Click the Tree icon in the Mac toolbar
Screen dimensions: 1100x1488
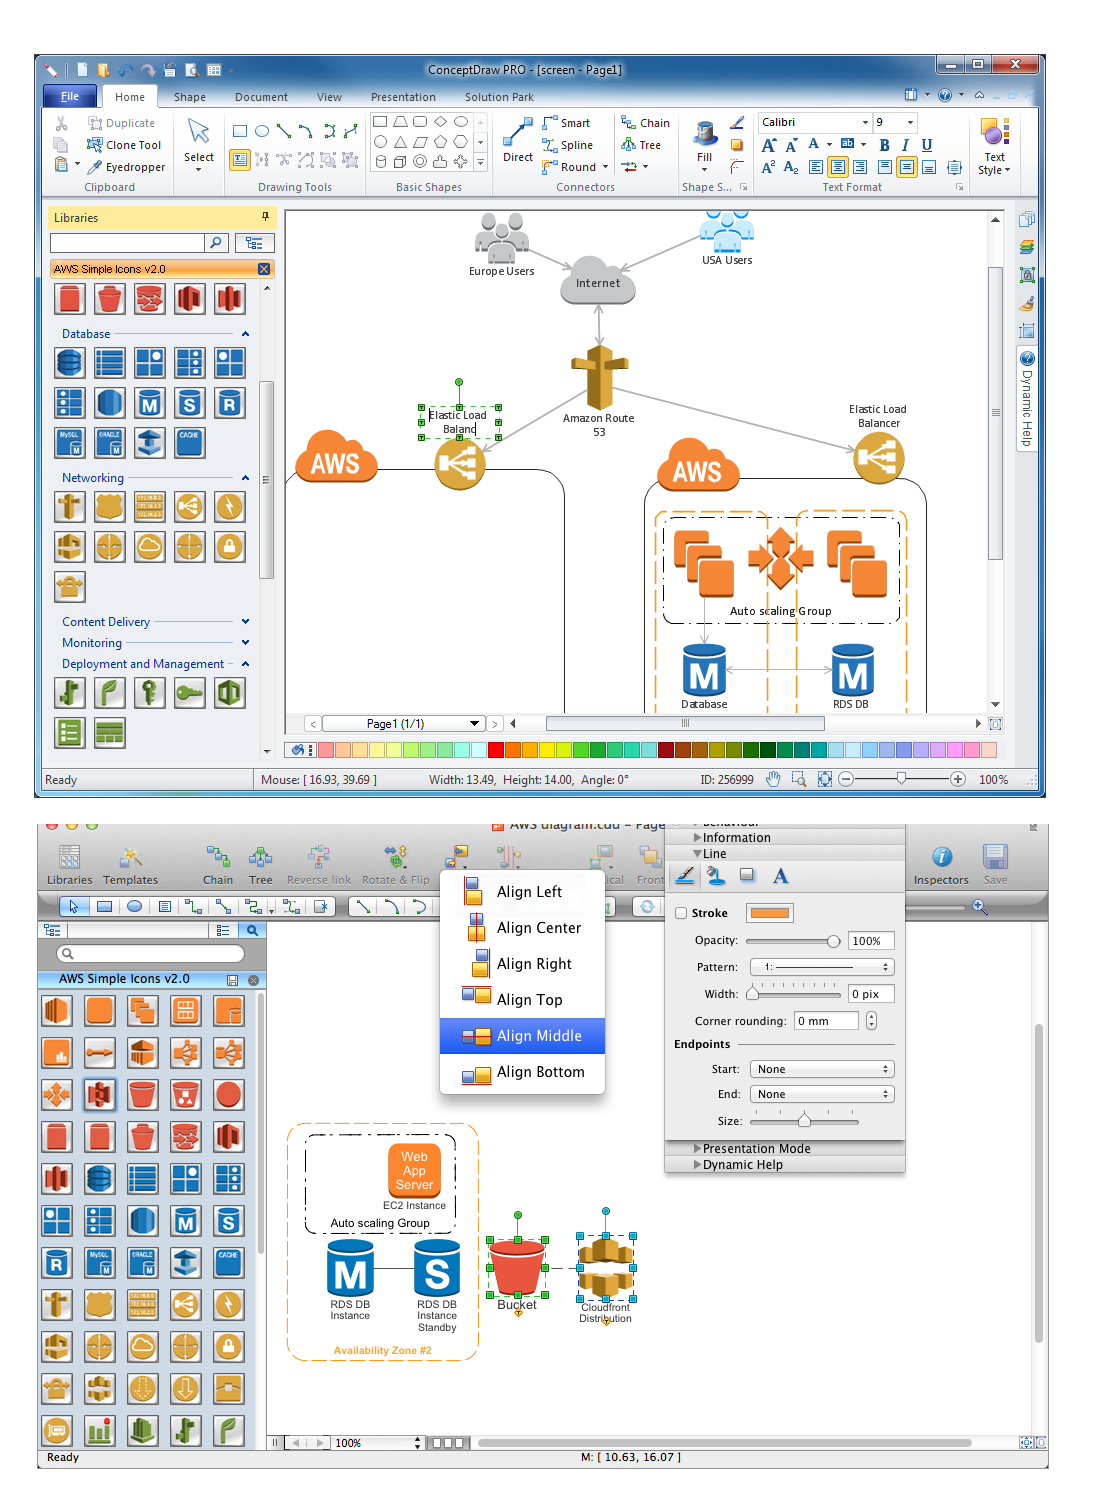pyautogui.click(x=261, y=864)
